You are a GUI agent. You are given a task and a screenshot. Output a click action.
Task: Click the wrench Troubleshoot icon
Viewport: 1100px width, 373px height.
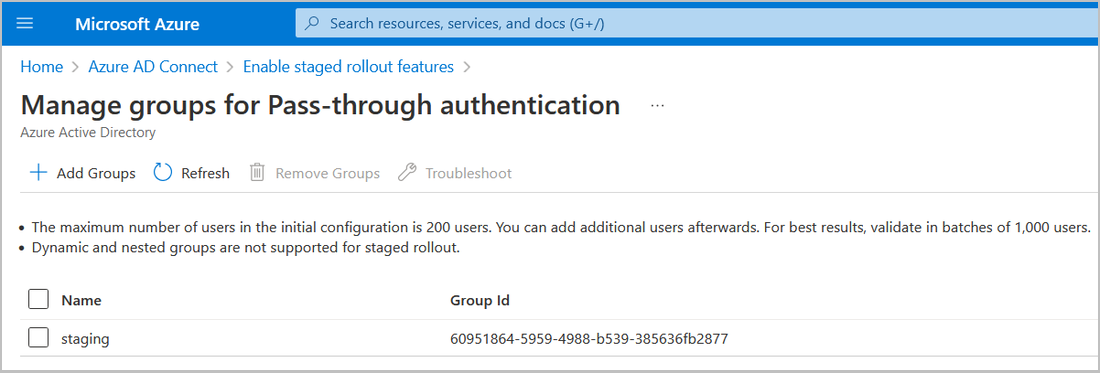pyautogui.click(x=407, y=172)
